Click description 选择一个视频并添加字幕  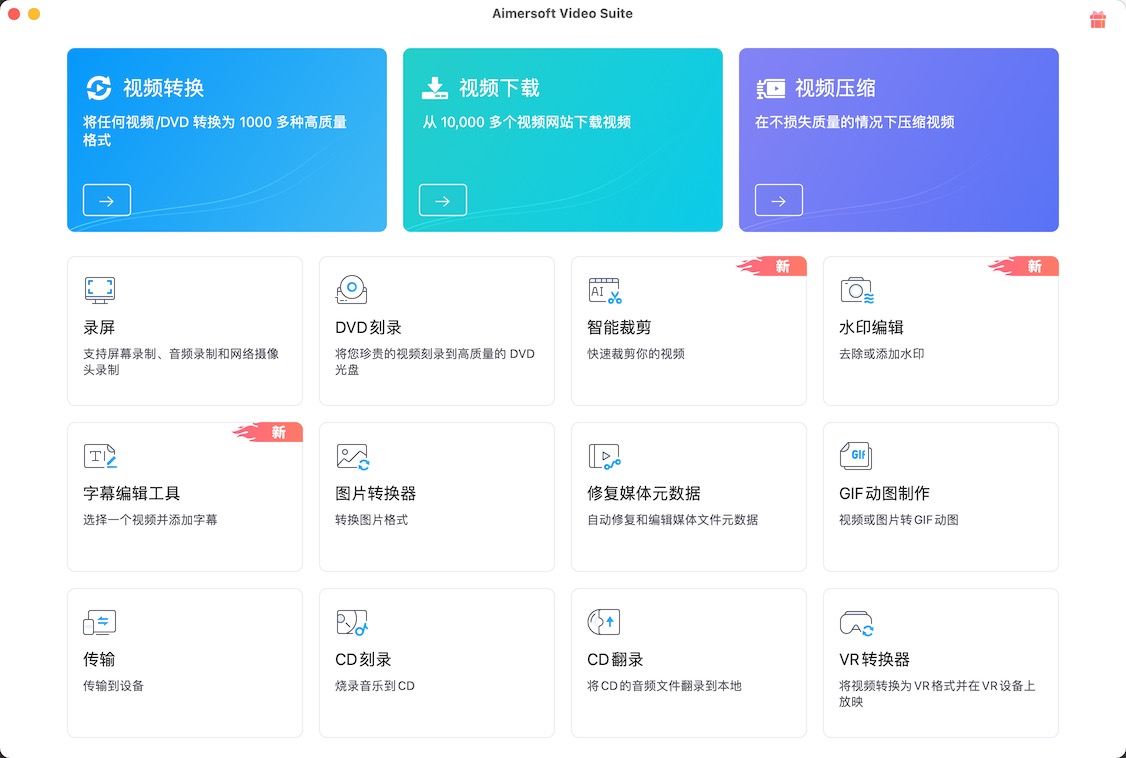point(150,520)
